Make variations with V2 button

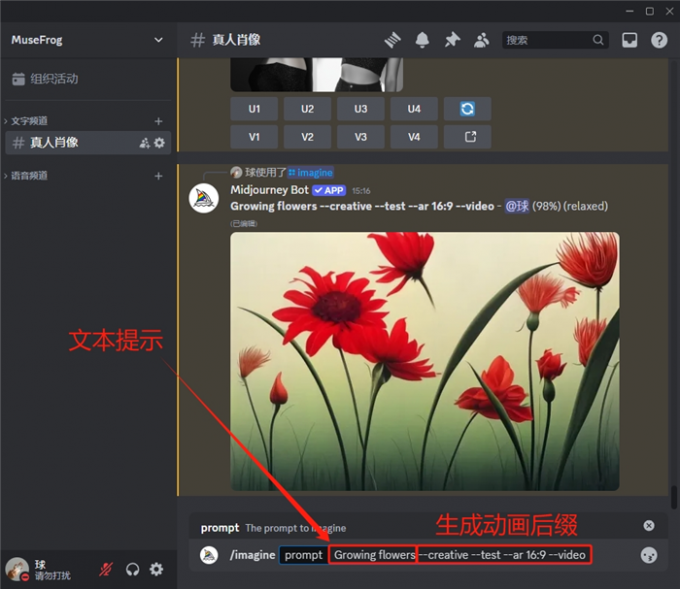[307, 137]
